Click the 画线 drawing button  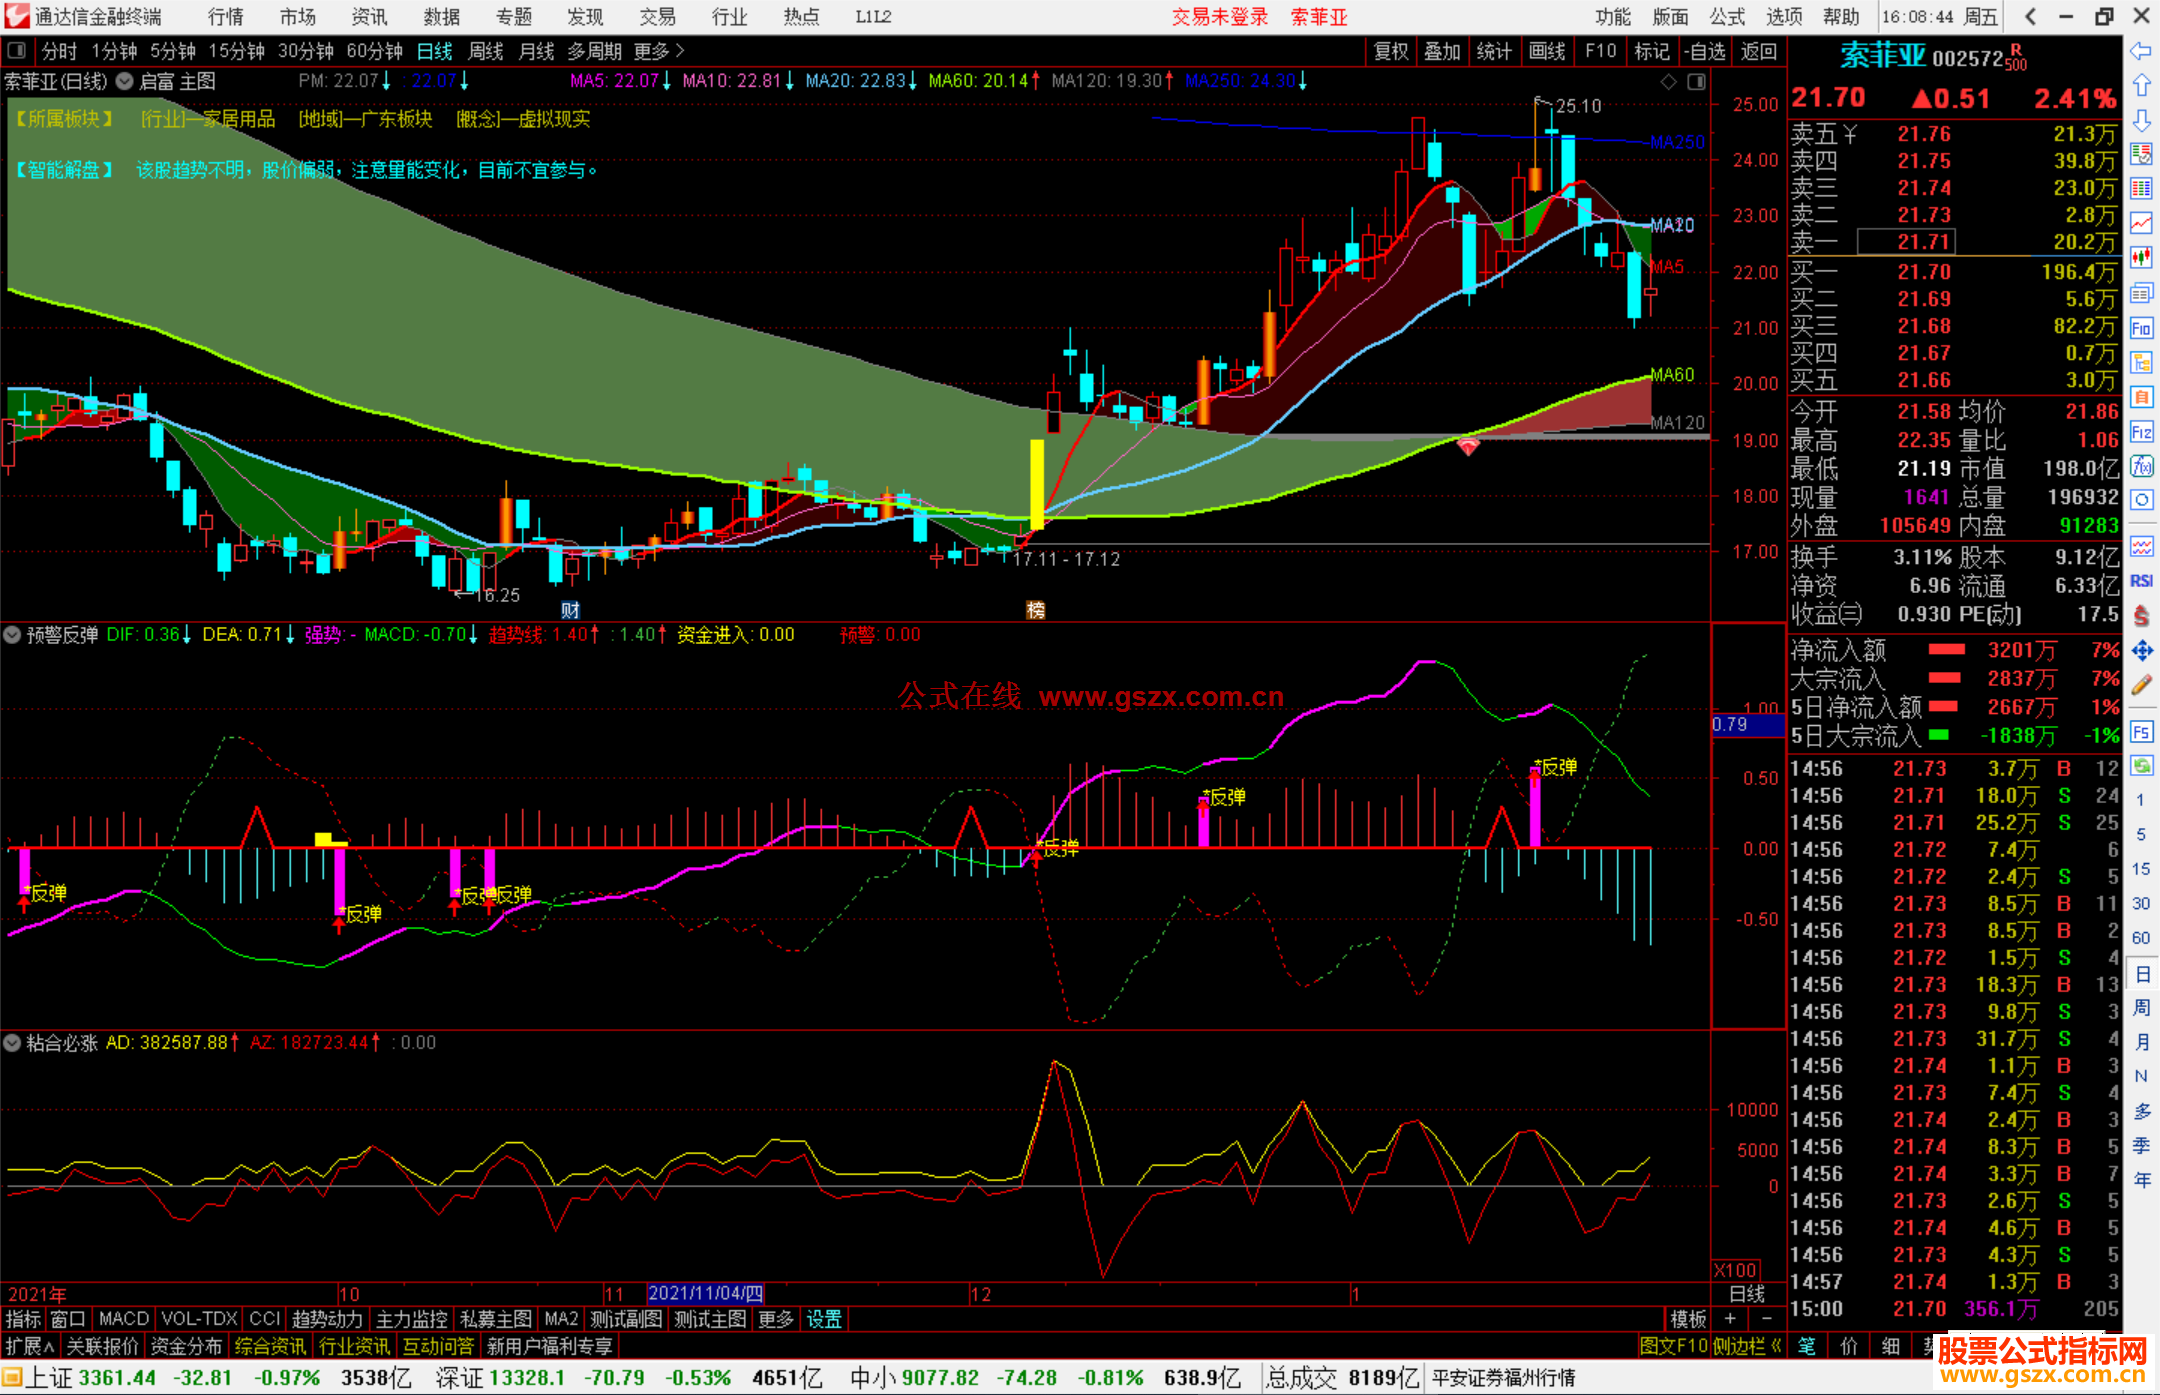1547,51
